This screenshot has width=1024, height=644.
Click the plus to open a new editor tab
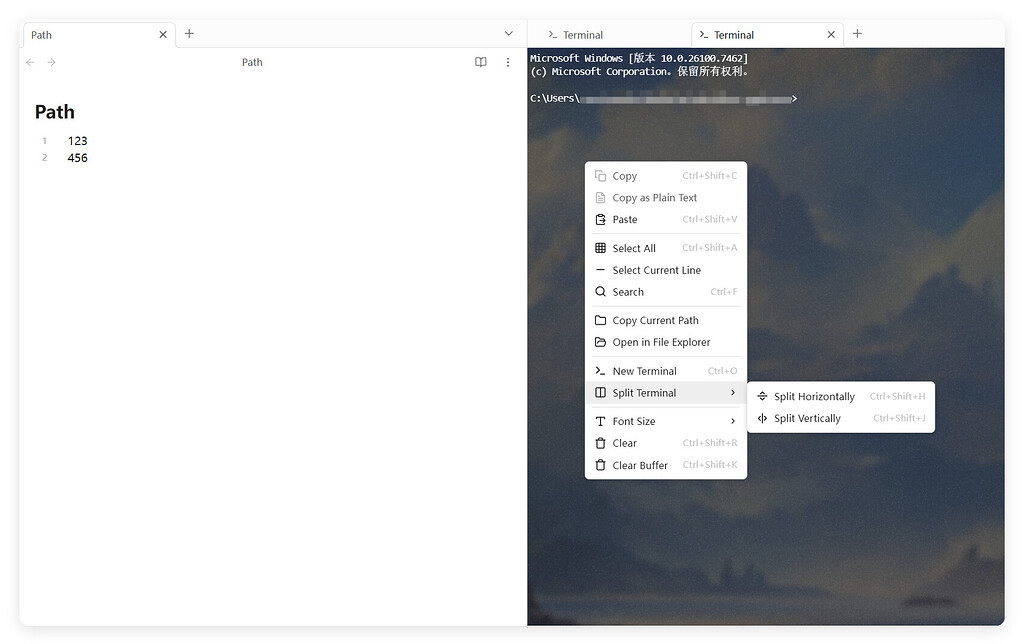(x=189, y=34)
